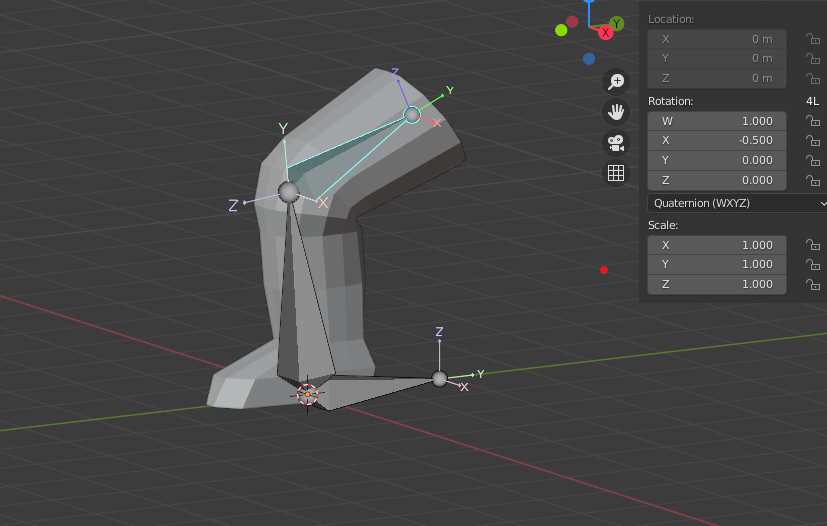Select the pan hand viewport icon

pyautogui.click(x=616, y=112)
